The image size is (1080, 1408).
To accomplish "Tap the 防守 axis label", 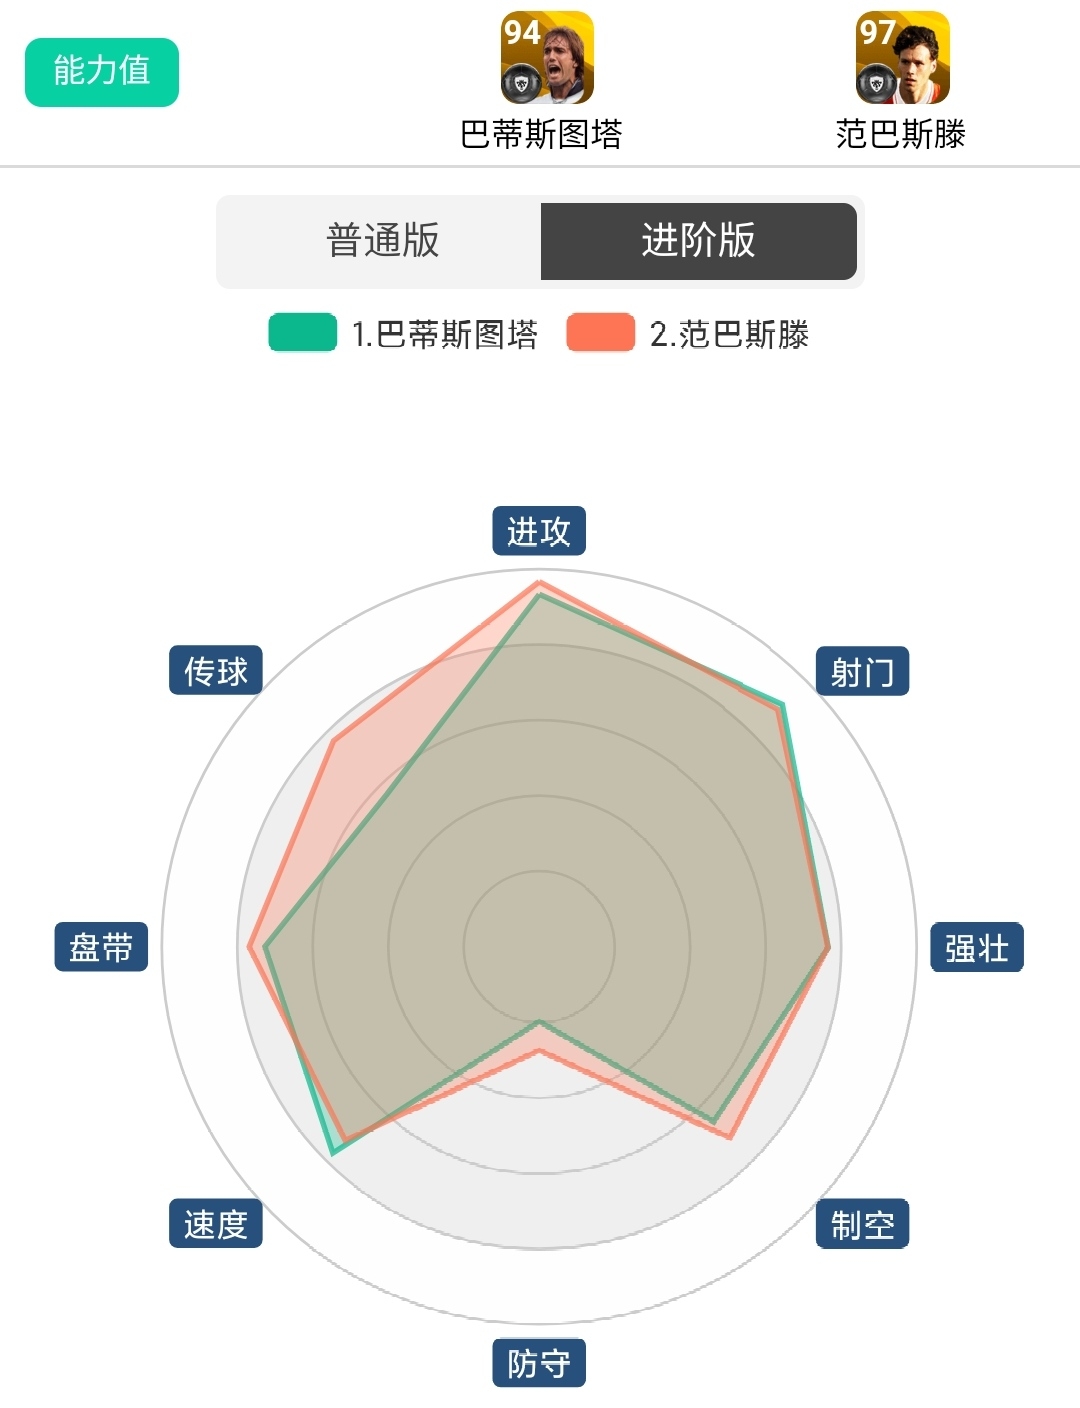I will point(539,1363).
